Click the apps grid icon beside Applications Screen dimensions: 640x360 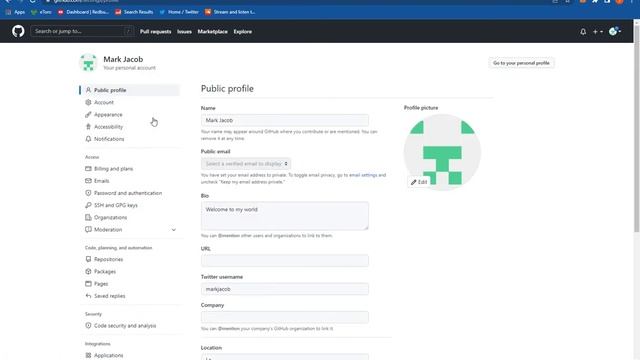(88, 356)
